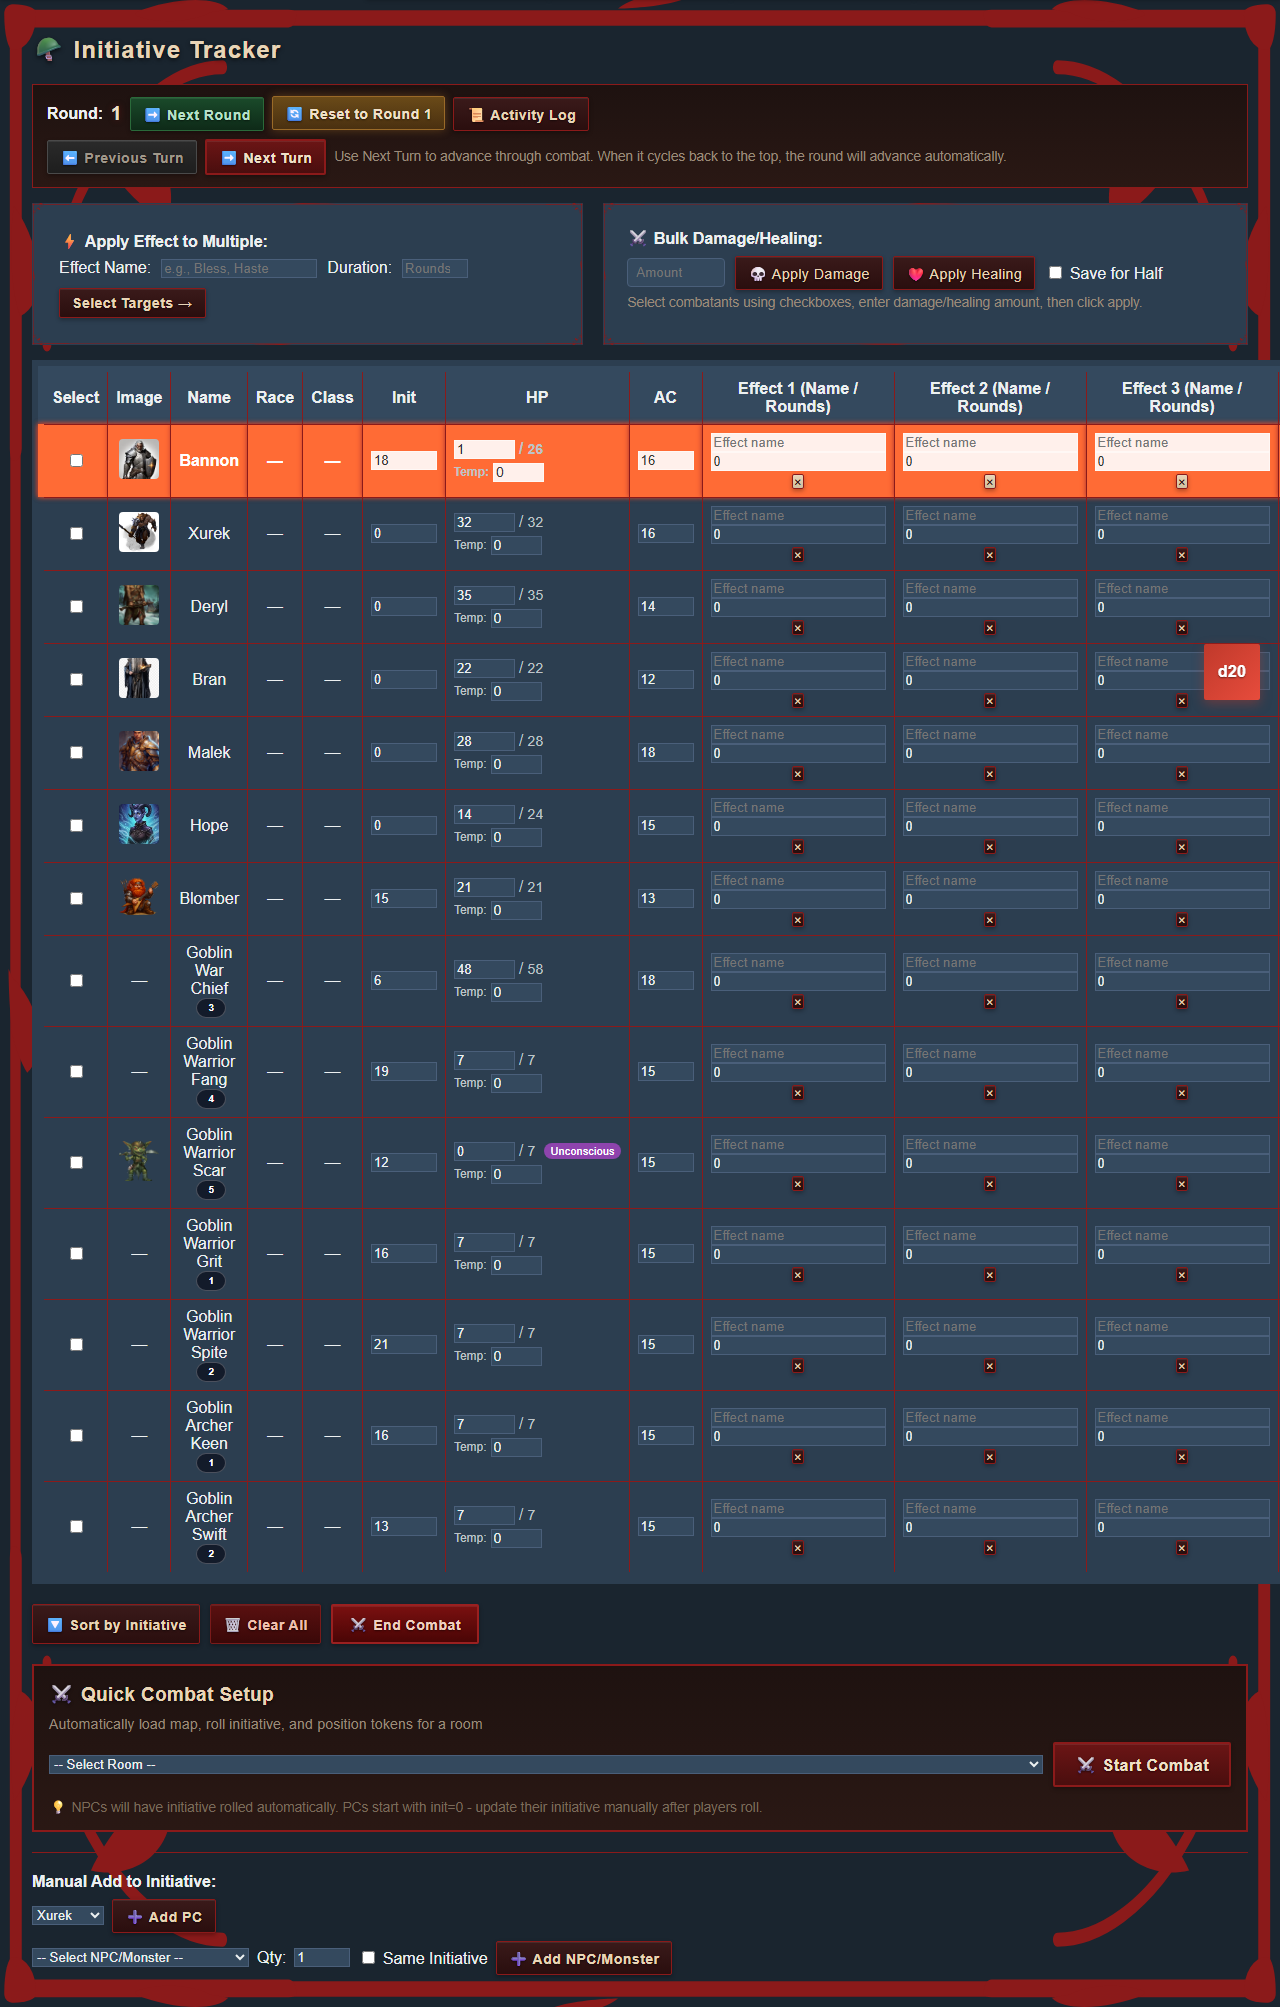Enable Save for Half

click(x=1055, y=273)
